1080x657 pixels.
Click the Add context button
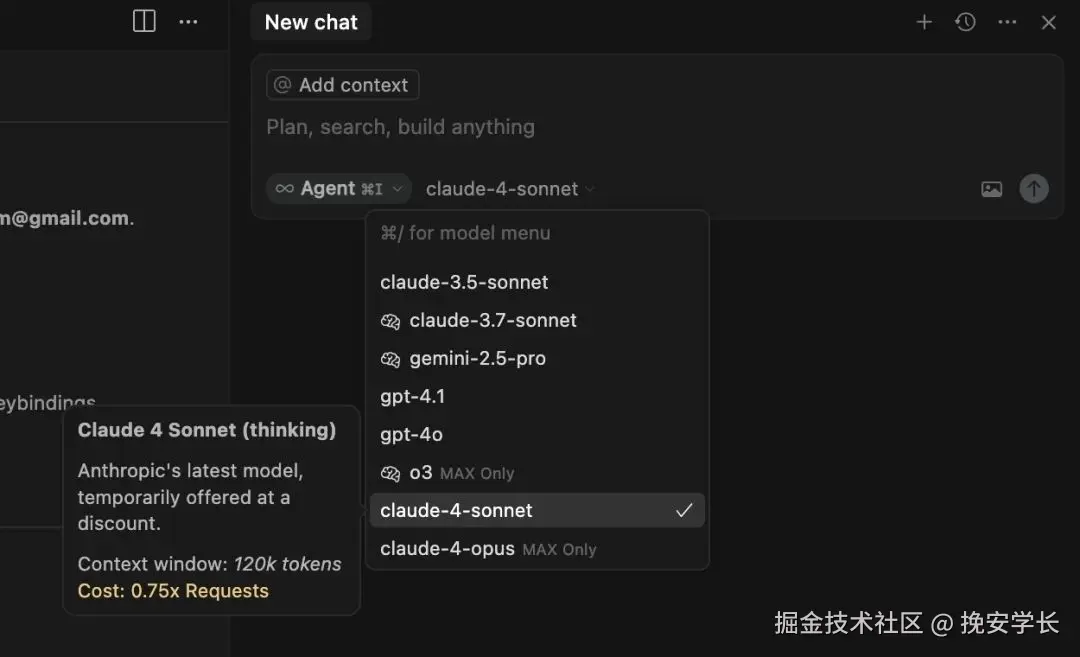tap(342, 85)
